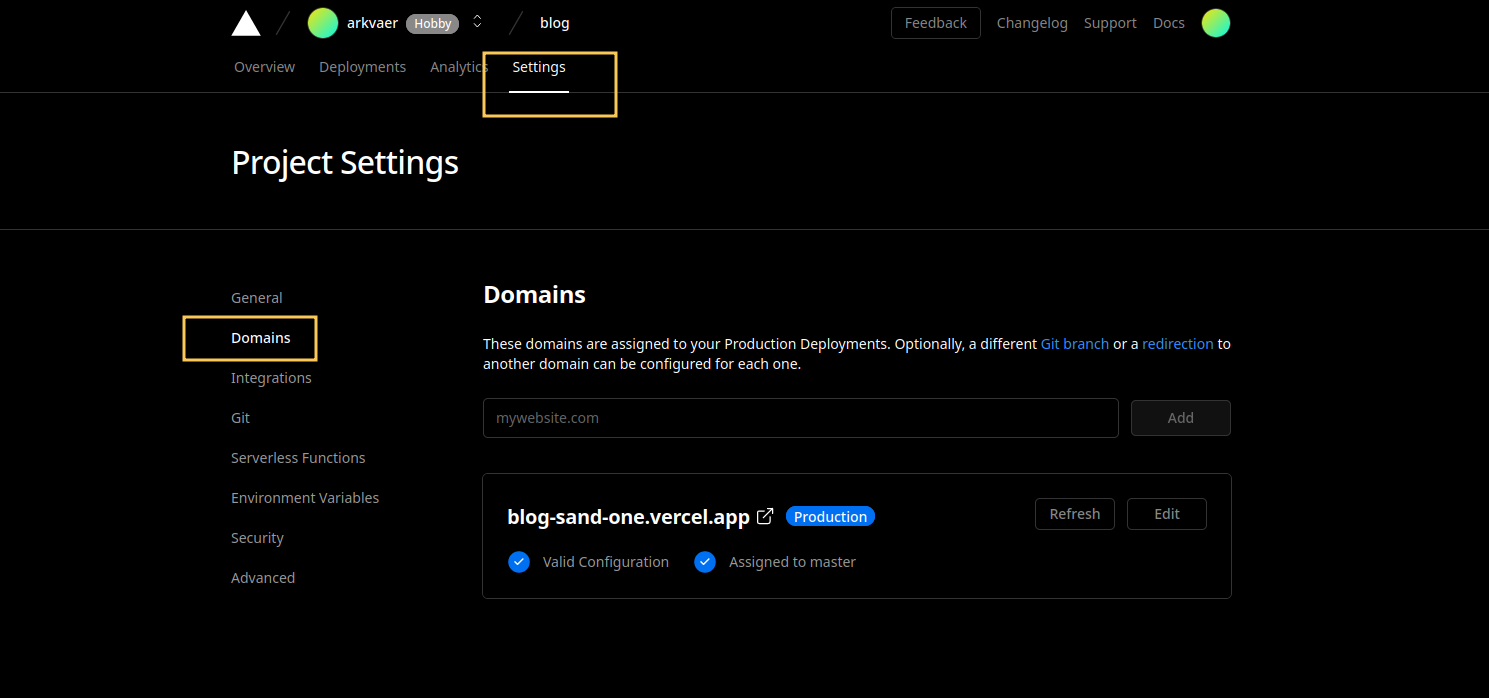
Task: Open the arkvaer team avatar
Action: pyautogui.click(x=322, y=23)
